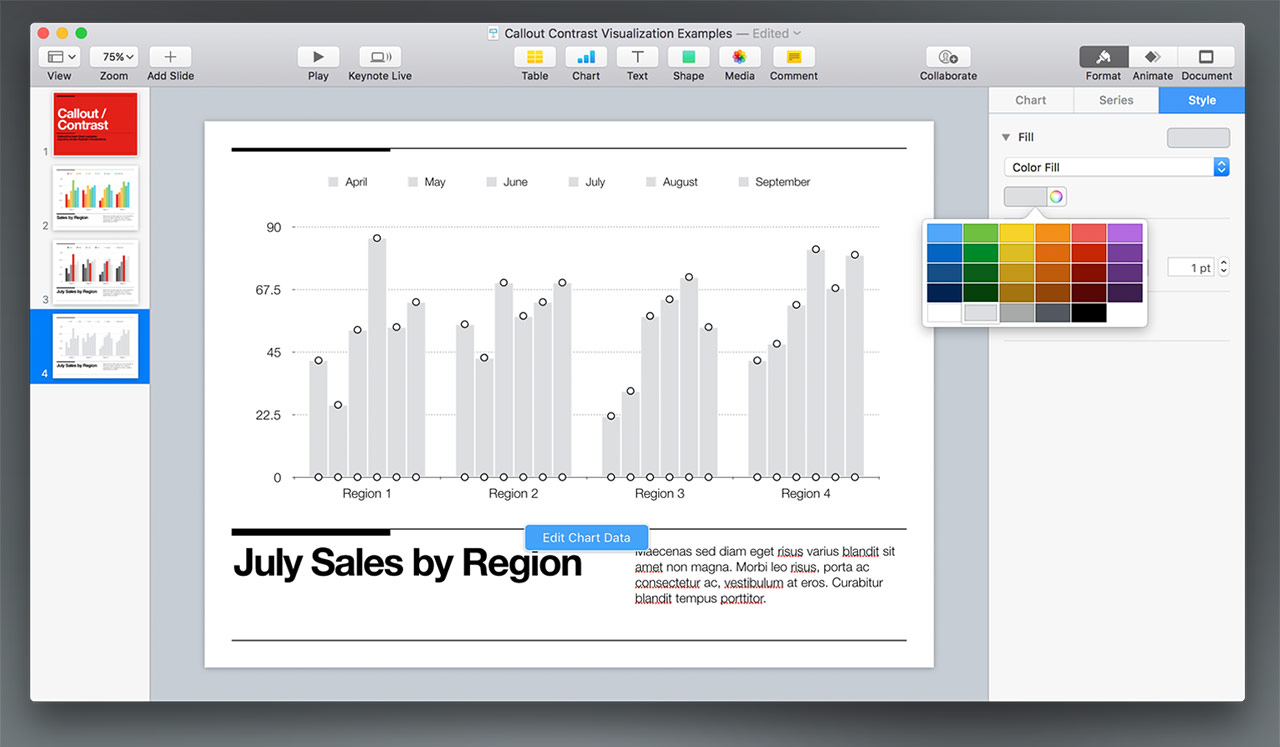Toggle the Animate inspector panel
Viewport: 1280px width, 747px height.
tap(1152, 58)
